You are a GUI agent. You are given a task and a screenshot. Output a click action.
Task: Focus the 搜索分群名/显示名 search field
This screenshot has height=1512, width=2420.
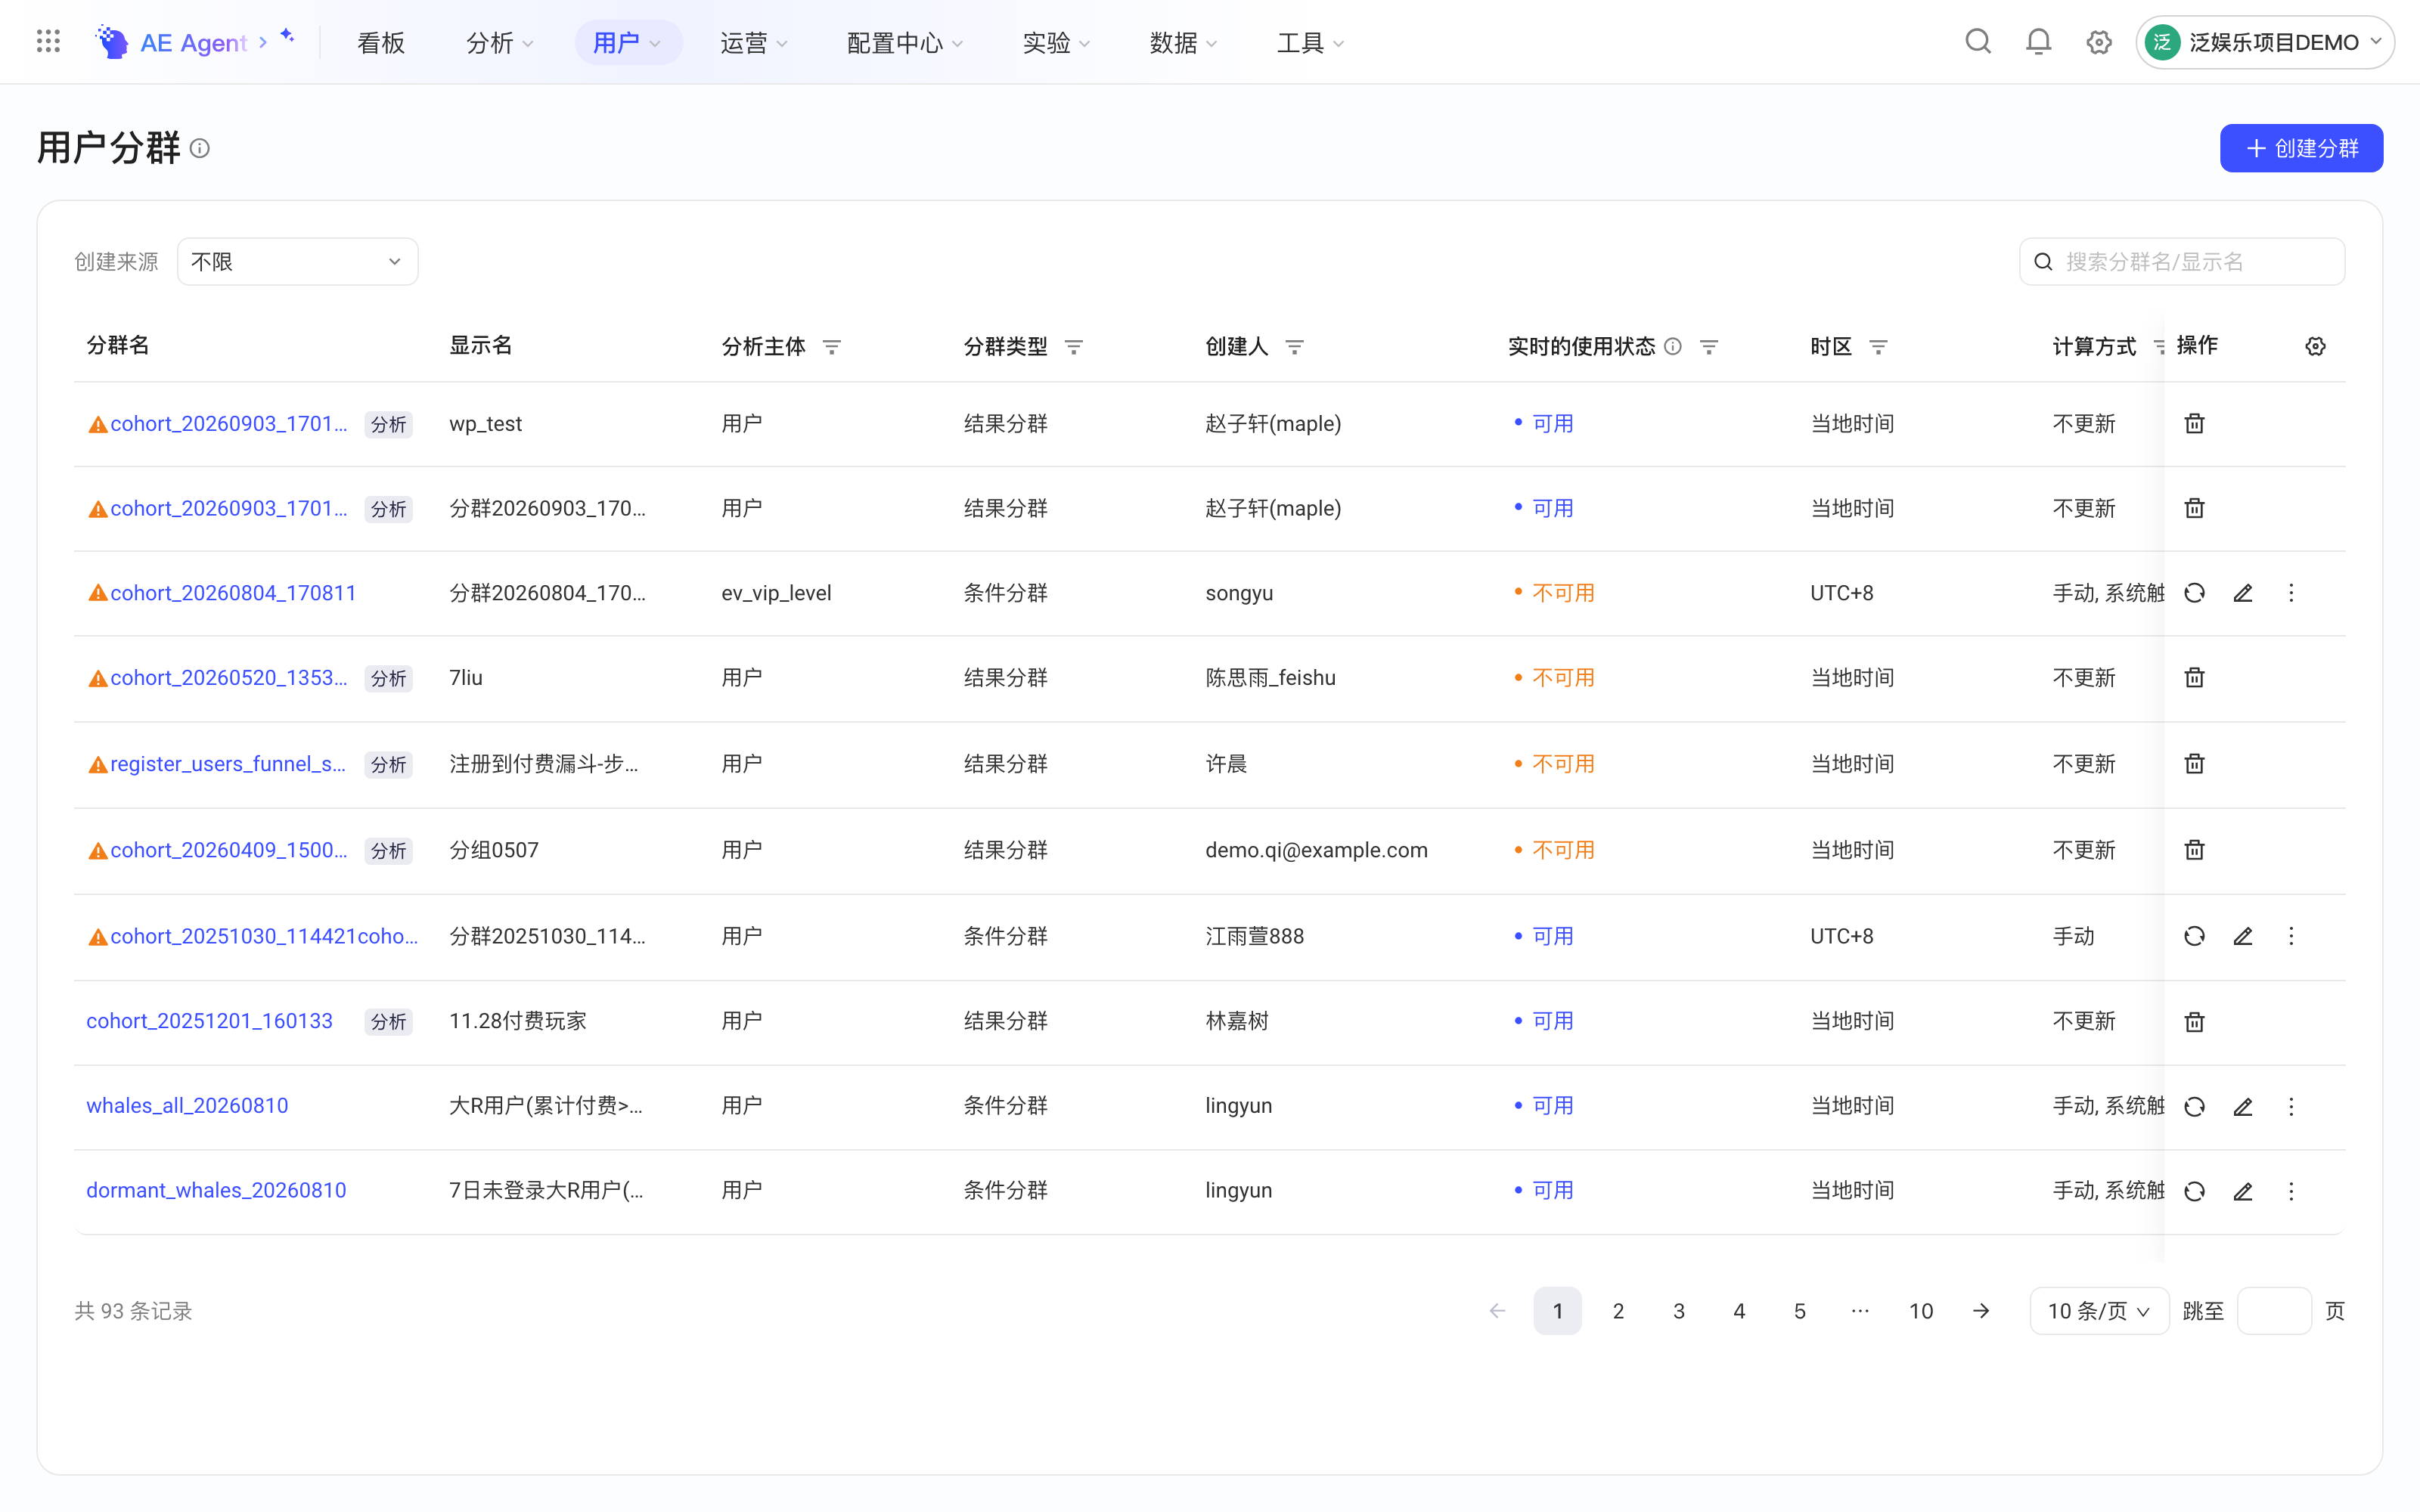coord(2181,262)
